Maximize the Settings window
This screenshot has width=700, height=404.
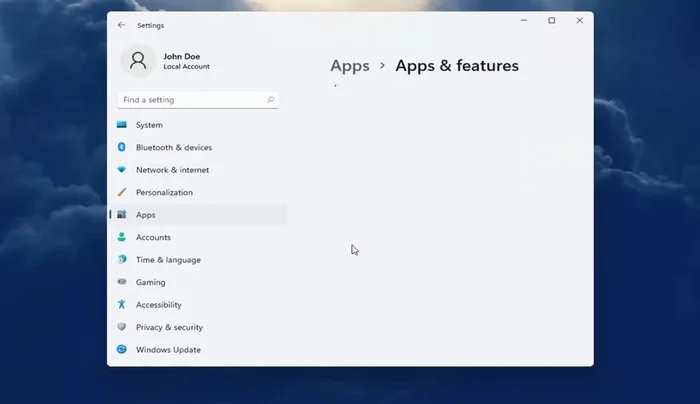coord(551,21)
